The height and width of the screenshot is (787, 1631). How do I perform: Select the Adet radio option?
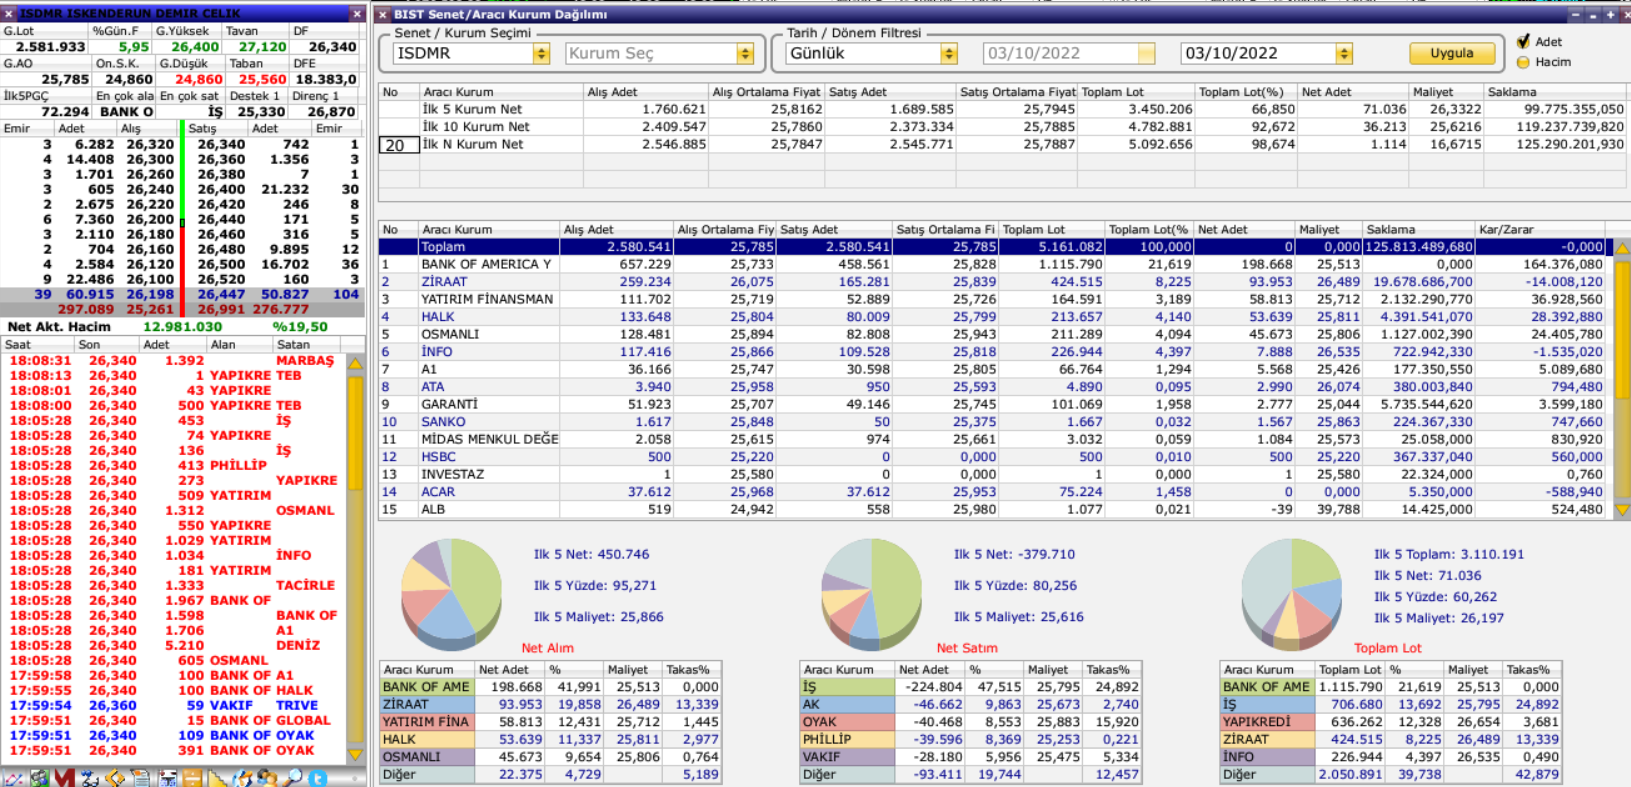(1523, 41)
